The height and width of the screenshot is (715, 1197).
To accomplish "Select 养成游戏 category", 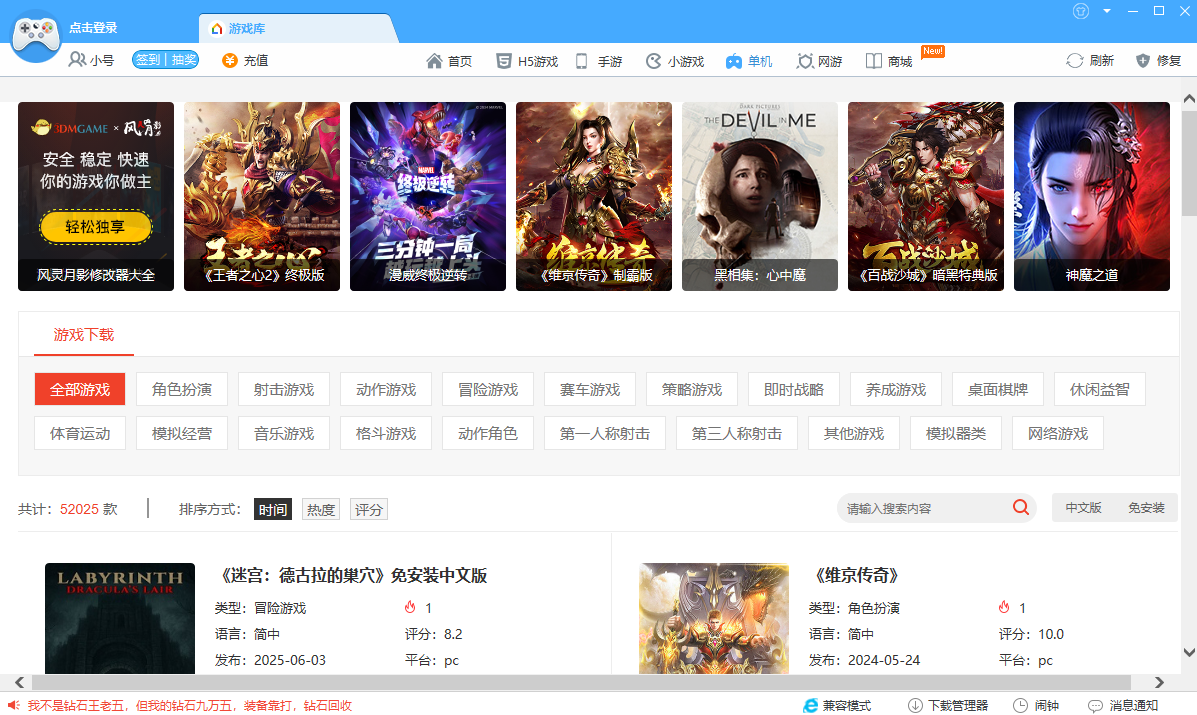I will pyautogui.click(x=895, y=389).
